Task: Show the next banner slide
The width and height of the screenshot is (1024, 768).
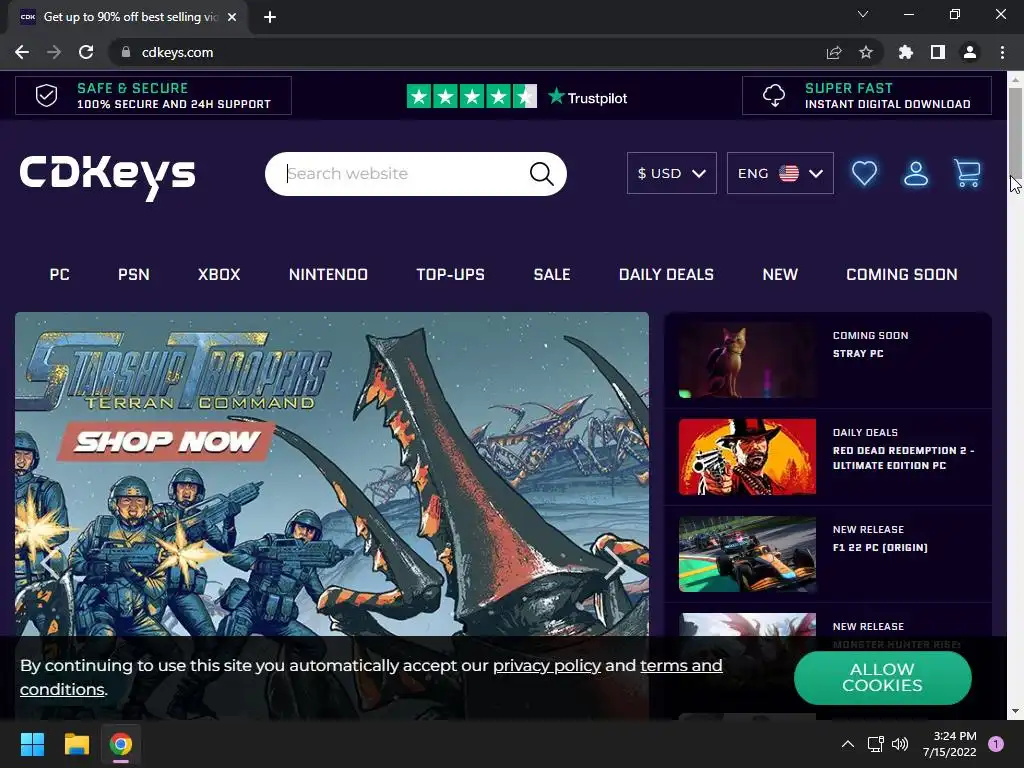Action: (x=614, y=564)
